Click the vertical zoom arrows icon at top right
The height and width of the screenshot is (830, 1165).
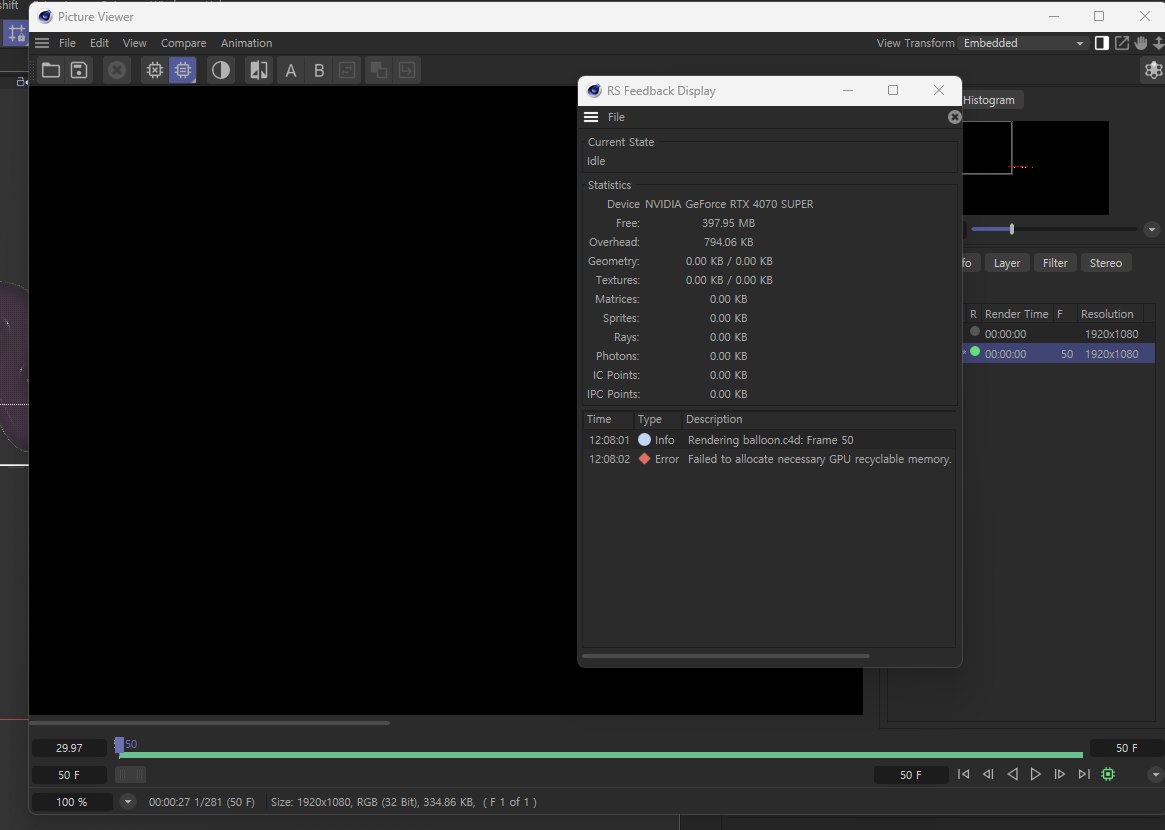click(x=1158, y=43)
